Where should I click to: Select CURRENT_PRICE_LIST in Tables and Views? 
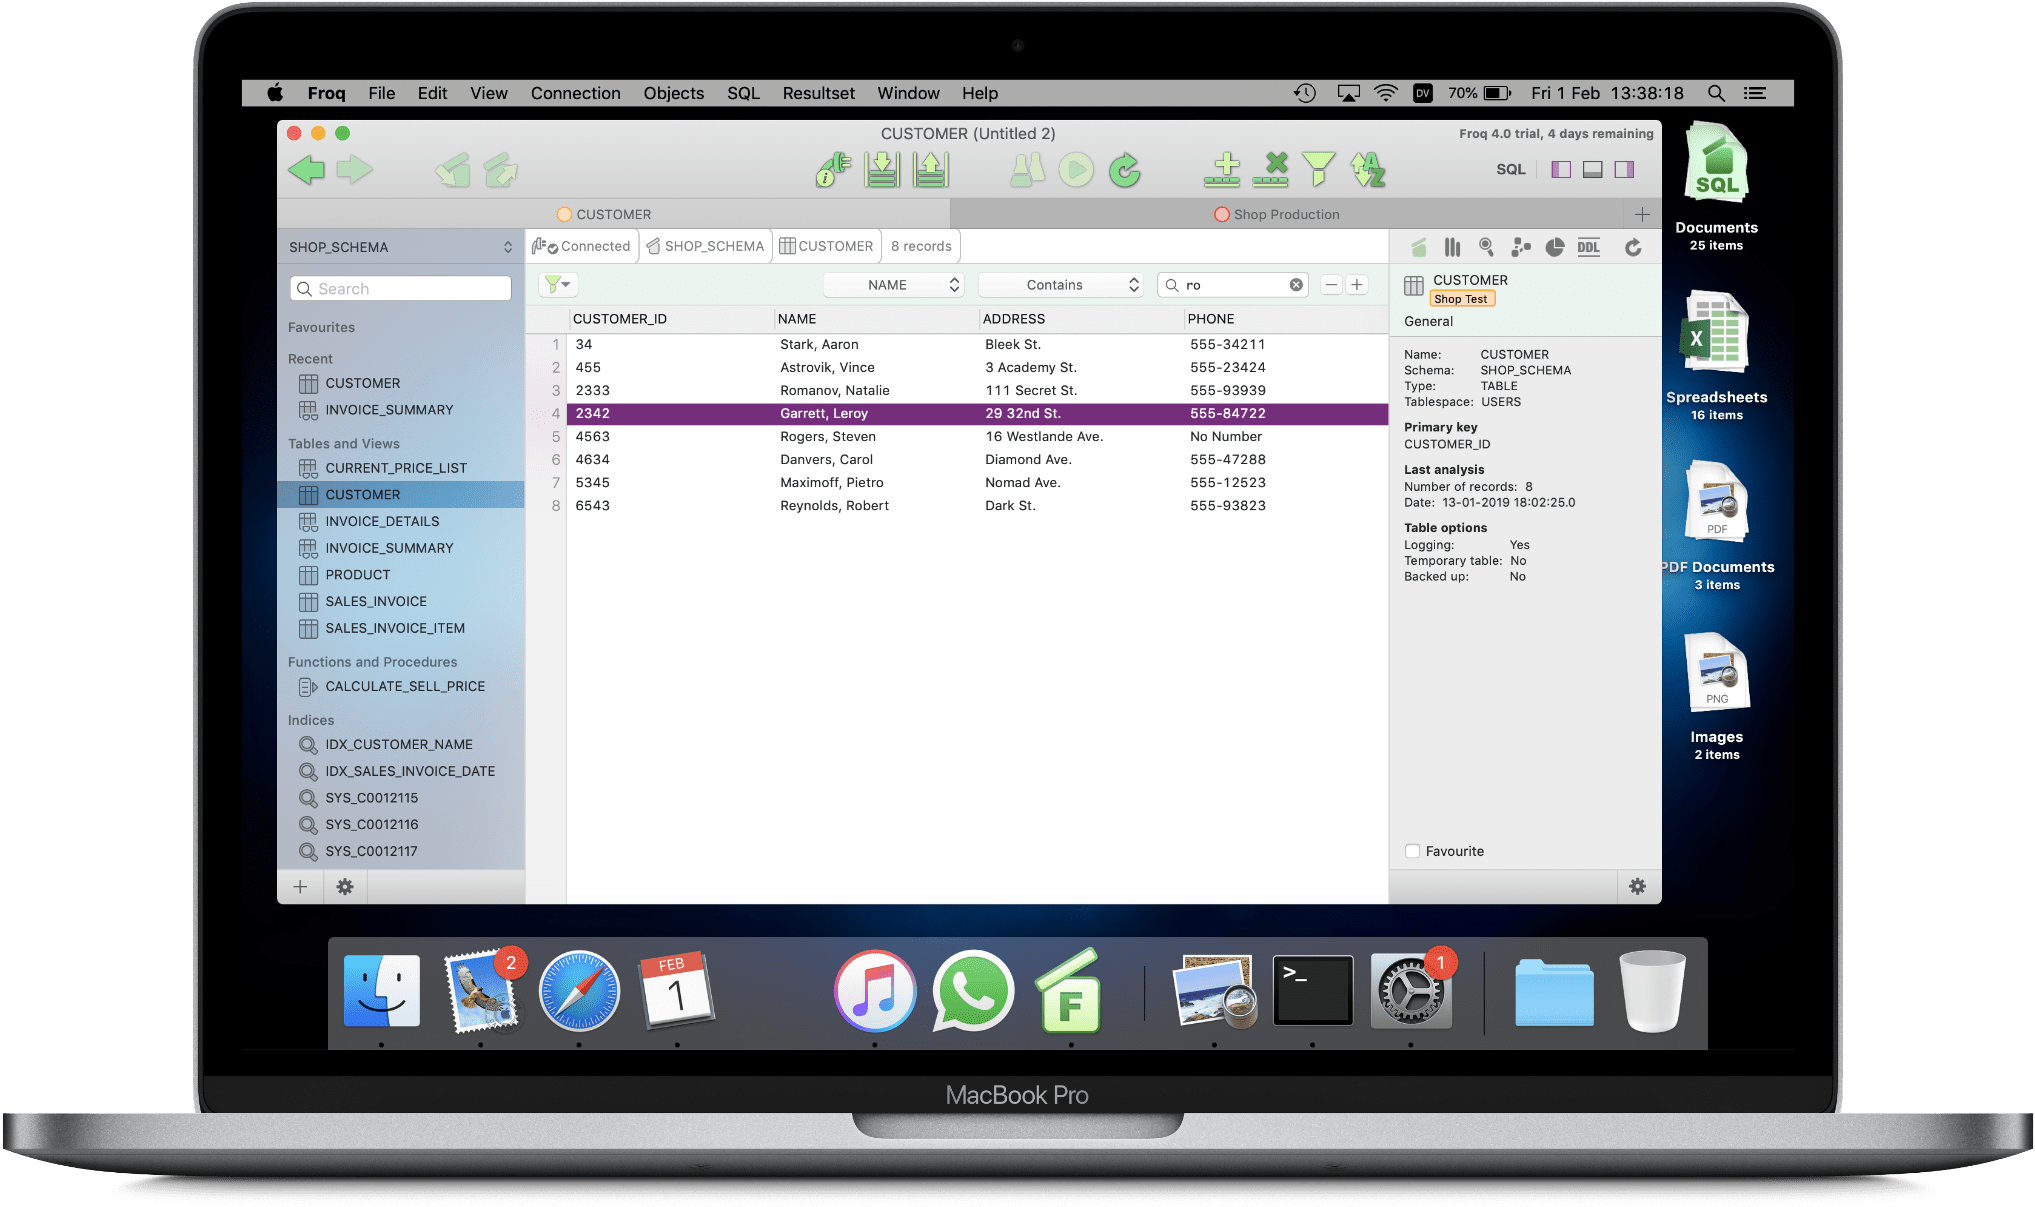[396, 468]
